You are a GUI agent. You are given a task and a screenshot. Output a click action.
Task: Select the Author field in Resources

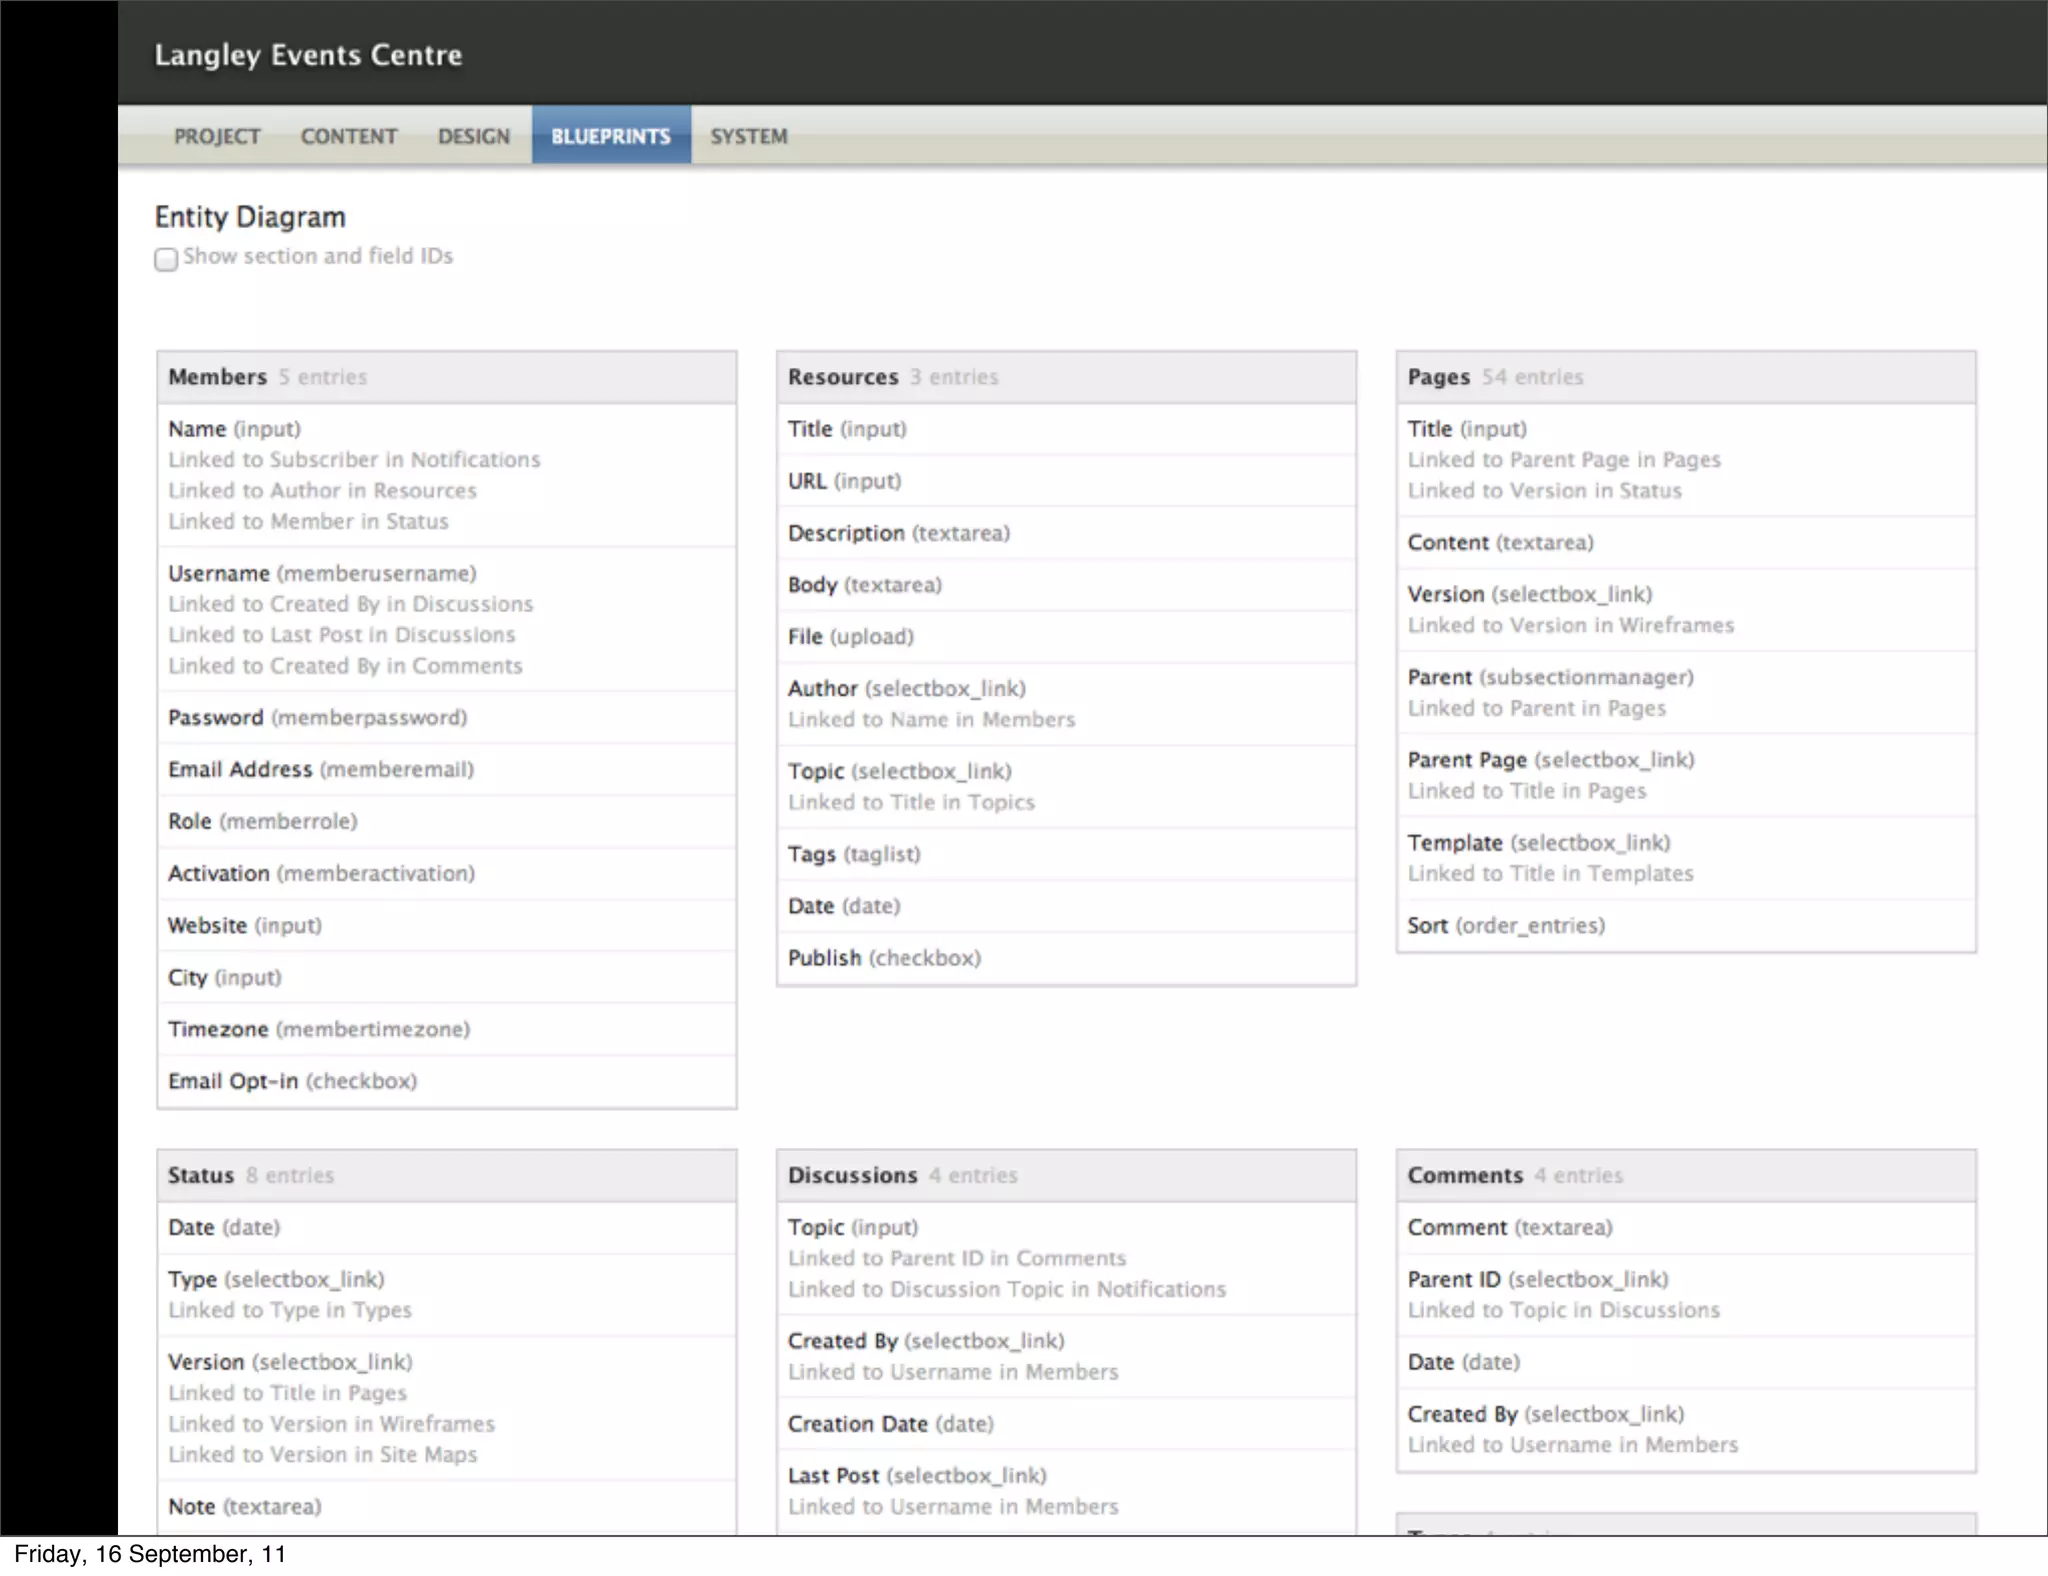coord(823,688)
